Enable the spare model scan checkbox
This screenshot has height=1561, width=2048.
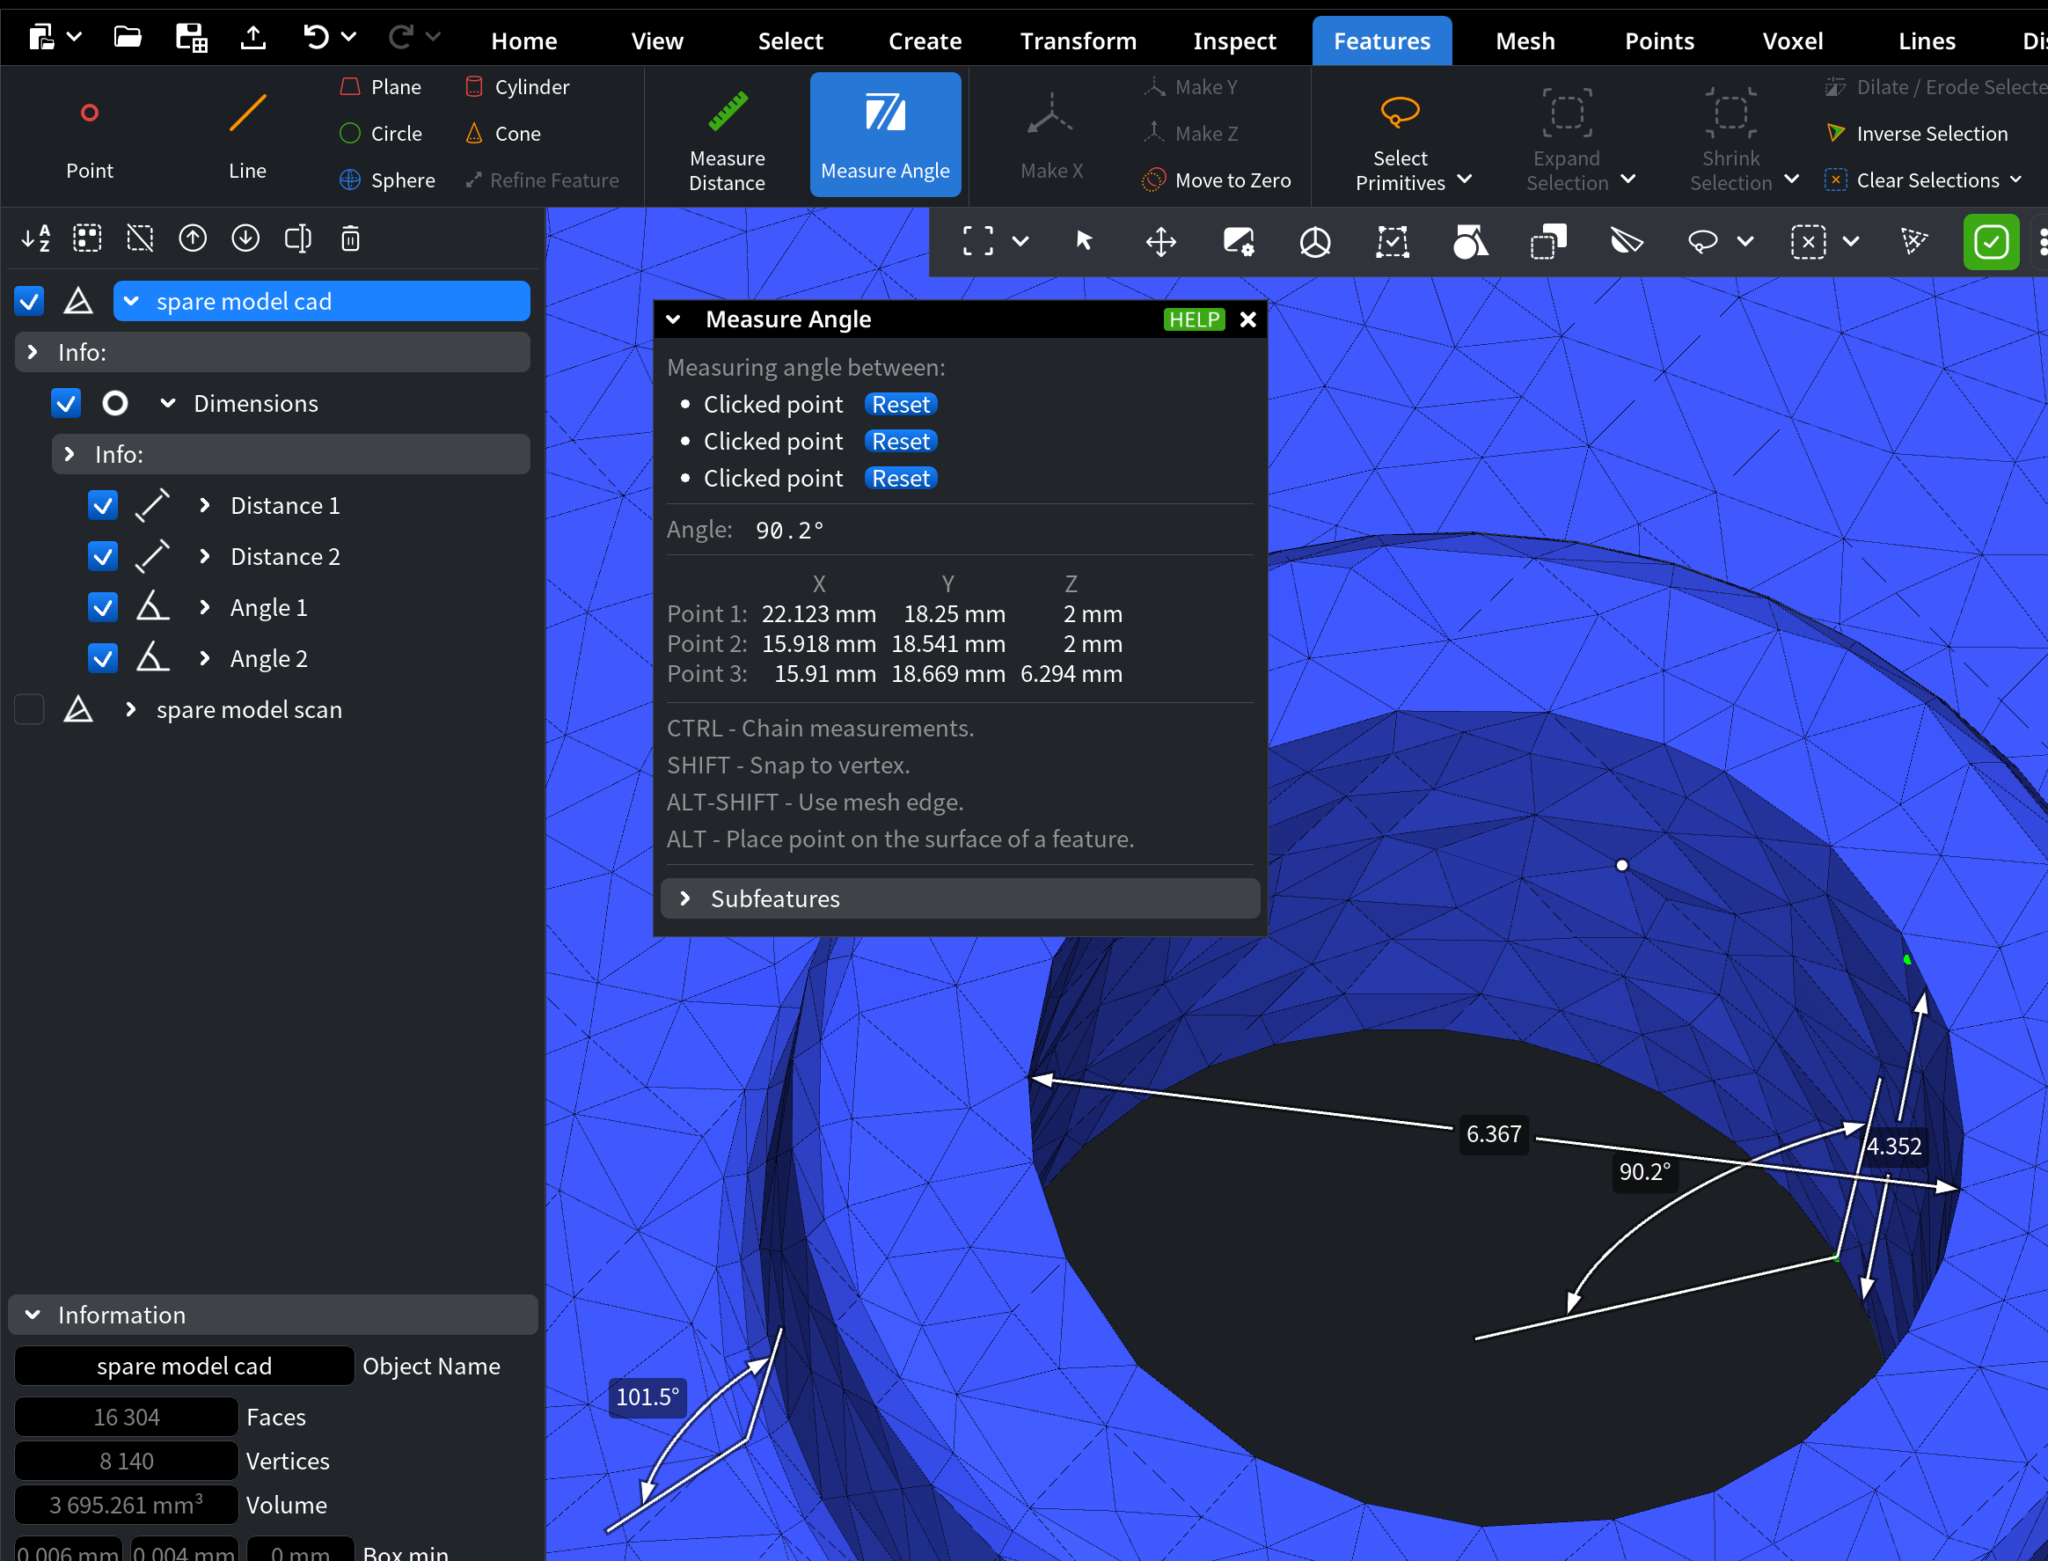click(x=30, y=709)
